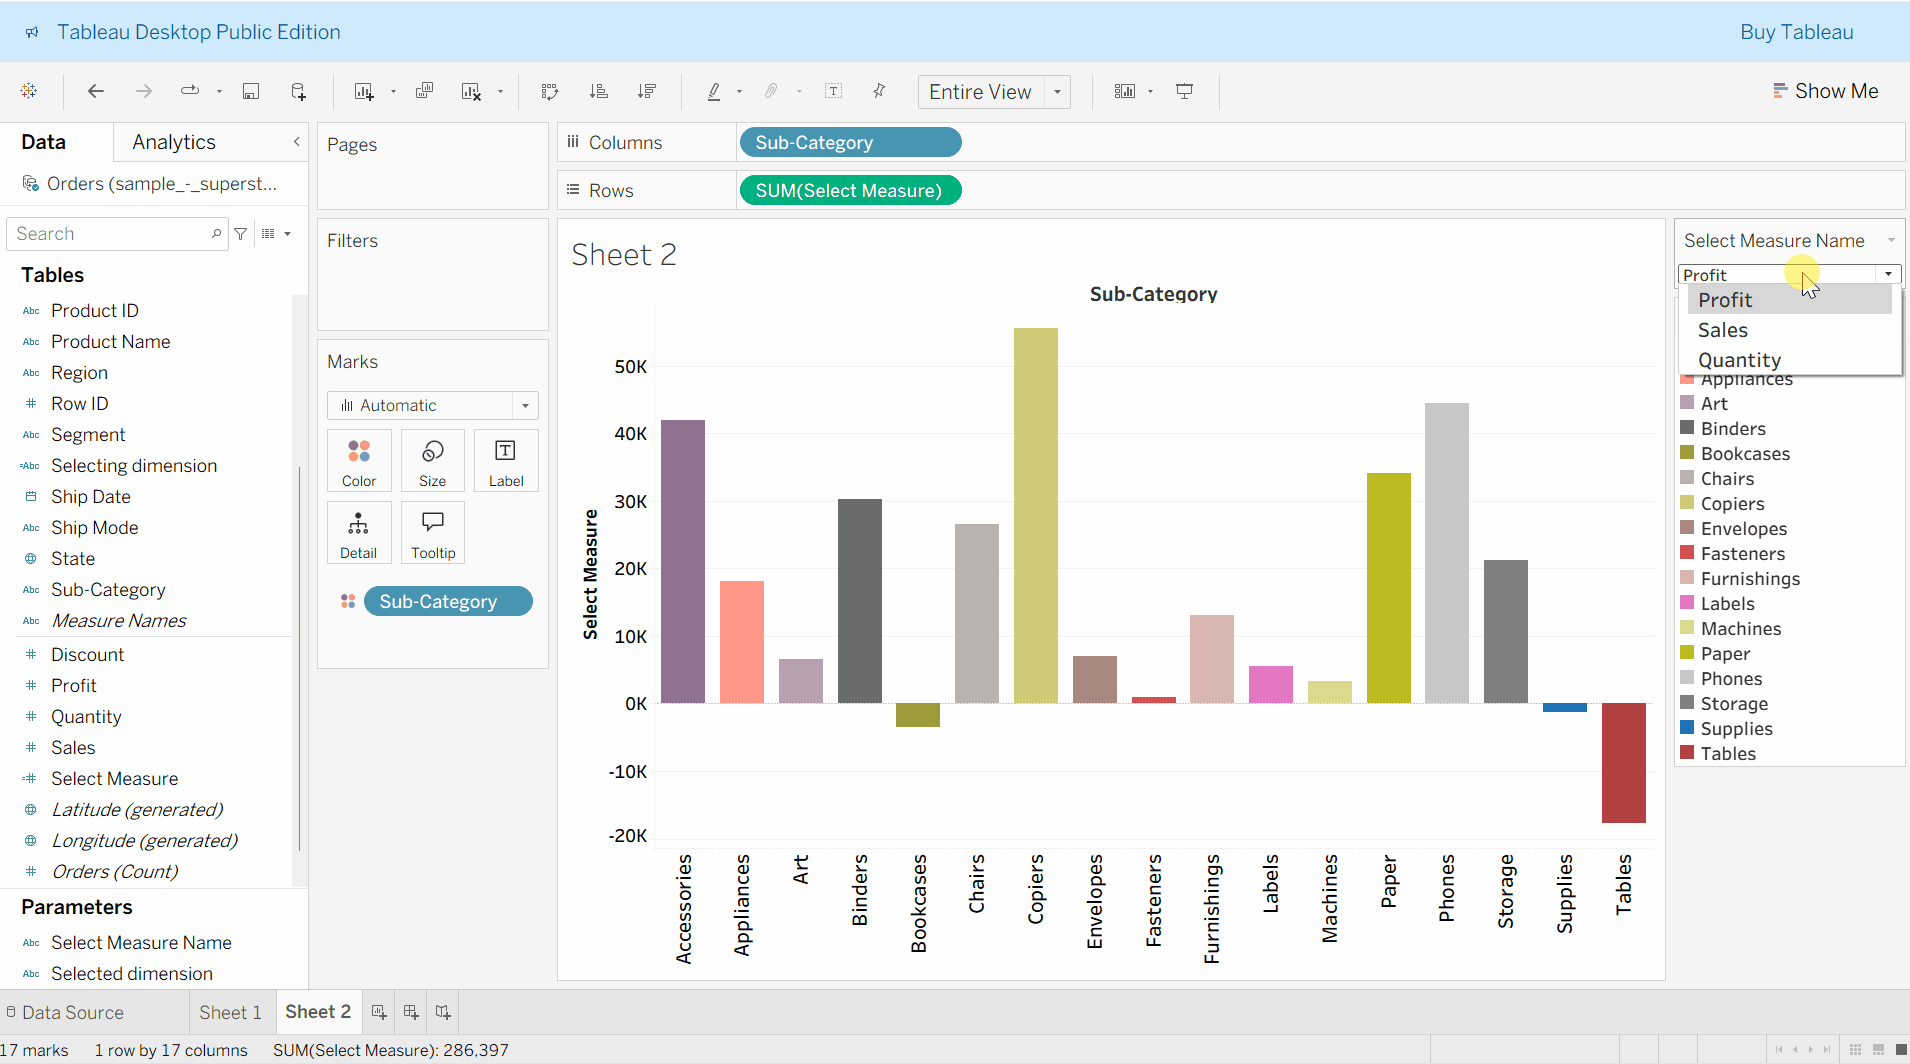Switch to the Analytics tab
Image resolution: width=1910 pixels, height=1064 pixels.
coord(174,142)
